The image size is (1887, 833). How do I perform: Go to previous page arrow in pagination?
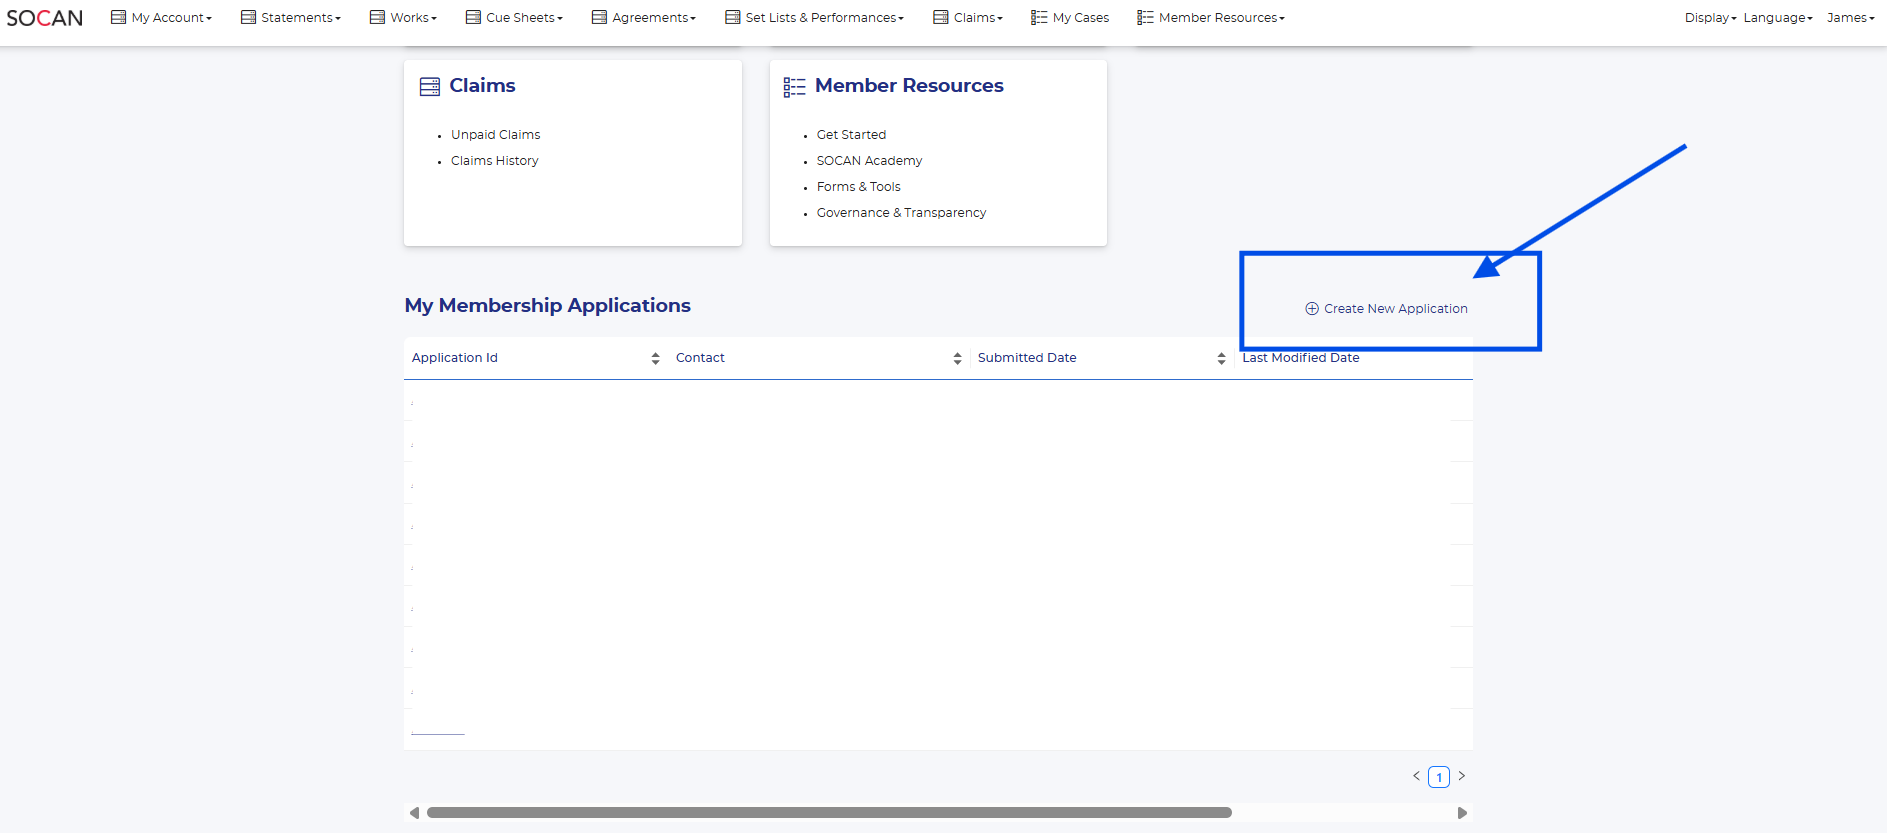click(x=1416, y=776)
